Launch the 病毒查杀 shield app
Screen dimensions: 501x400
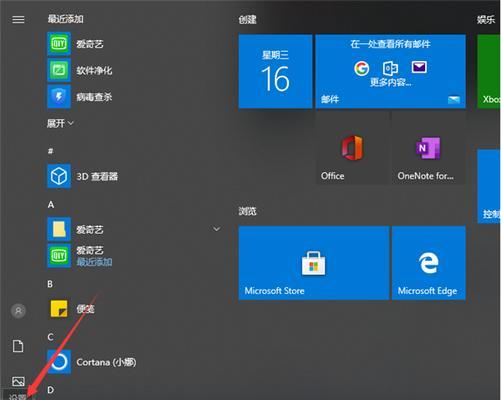pos(133,97)
